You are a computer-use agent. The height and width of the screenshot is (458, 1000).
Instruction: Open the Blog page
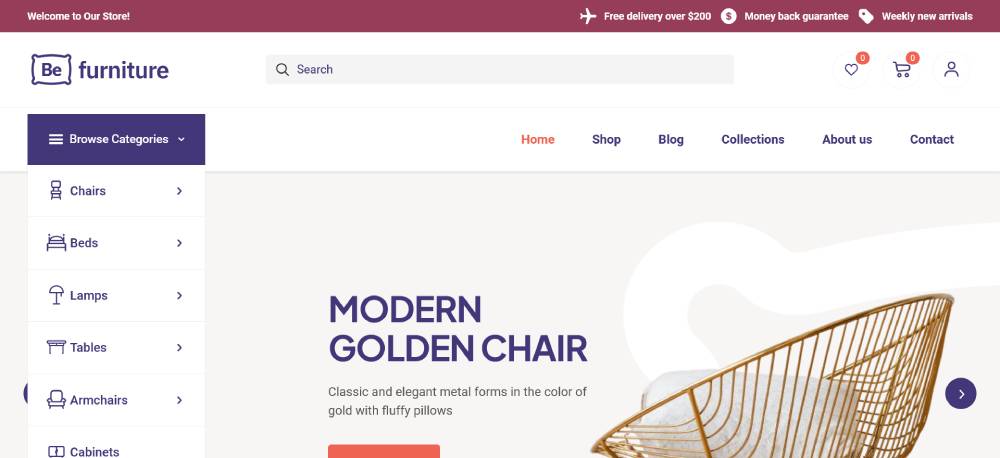(x=671, y=139)
